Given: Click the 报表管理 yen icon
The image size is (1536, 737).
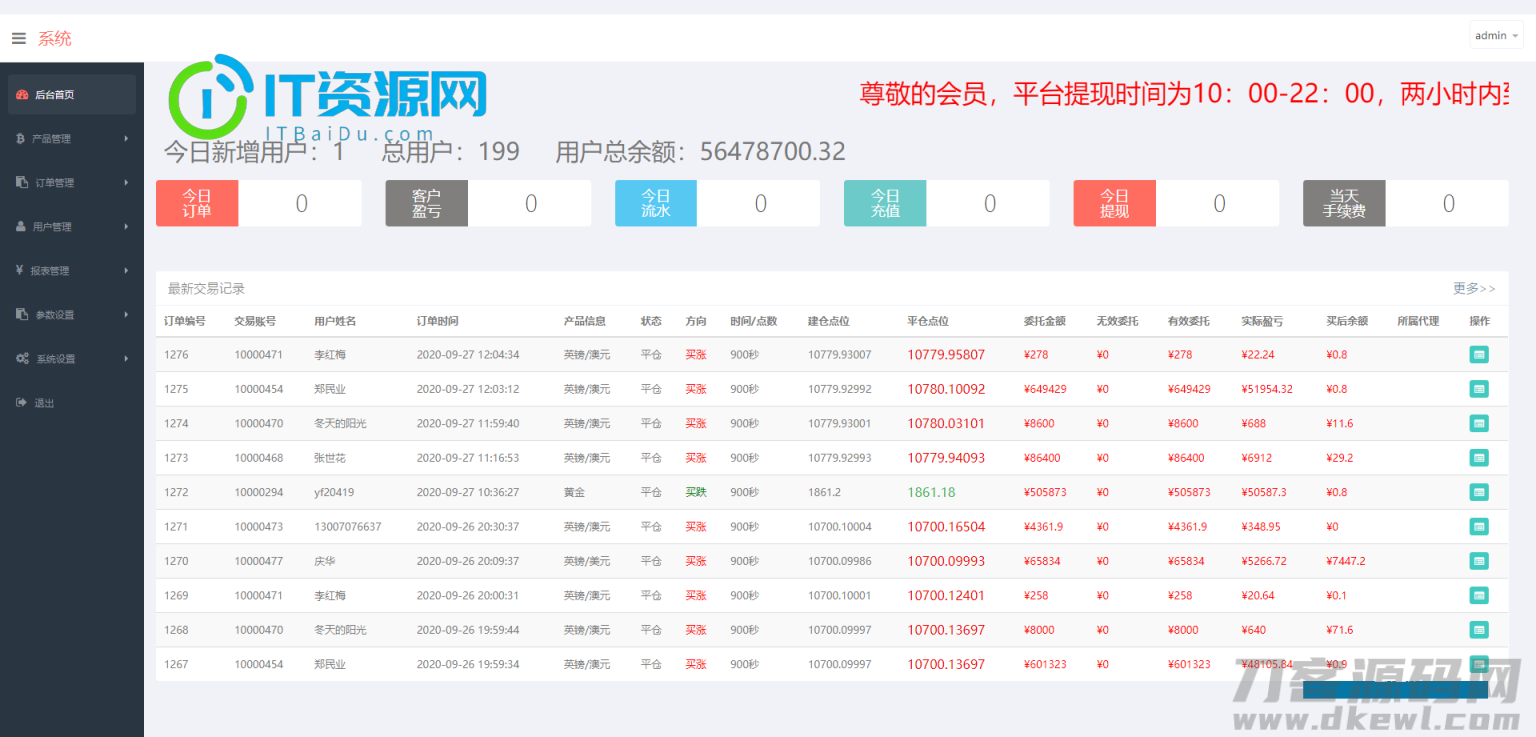Looking at the screenshot, I should (20, 271).
